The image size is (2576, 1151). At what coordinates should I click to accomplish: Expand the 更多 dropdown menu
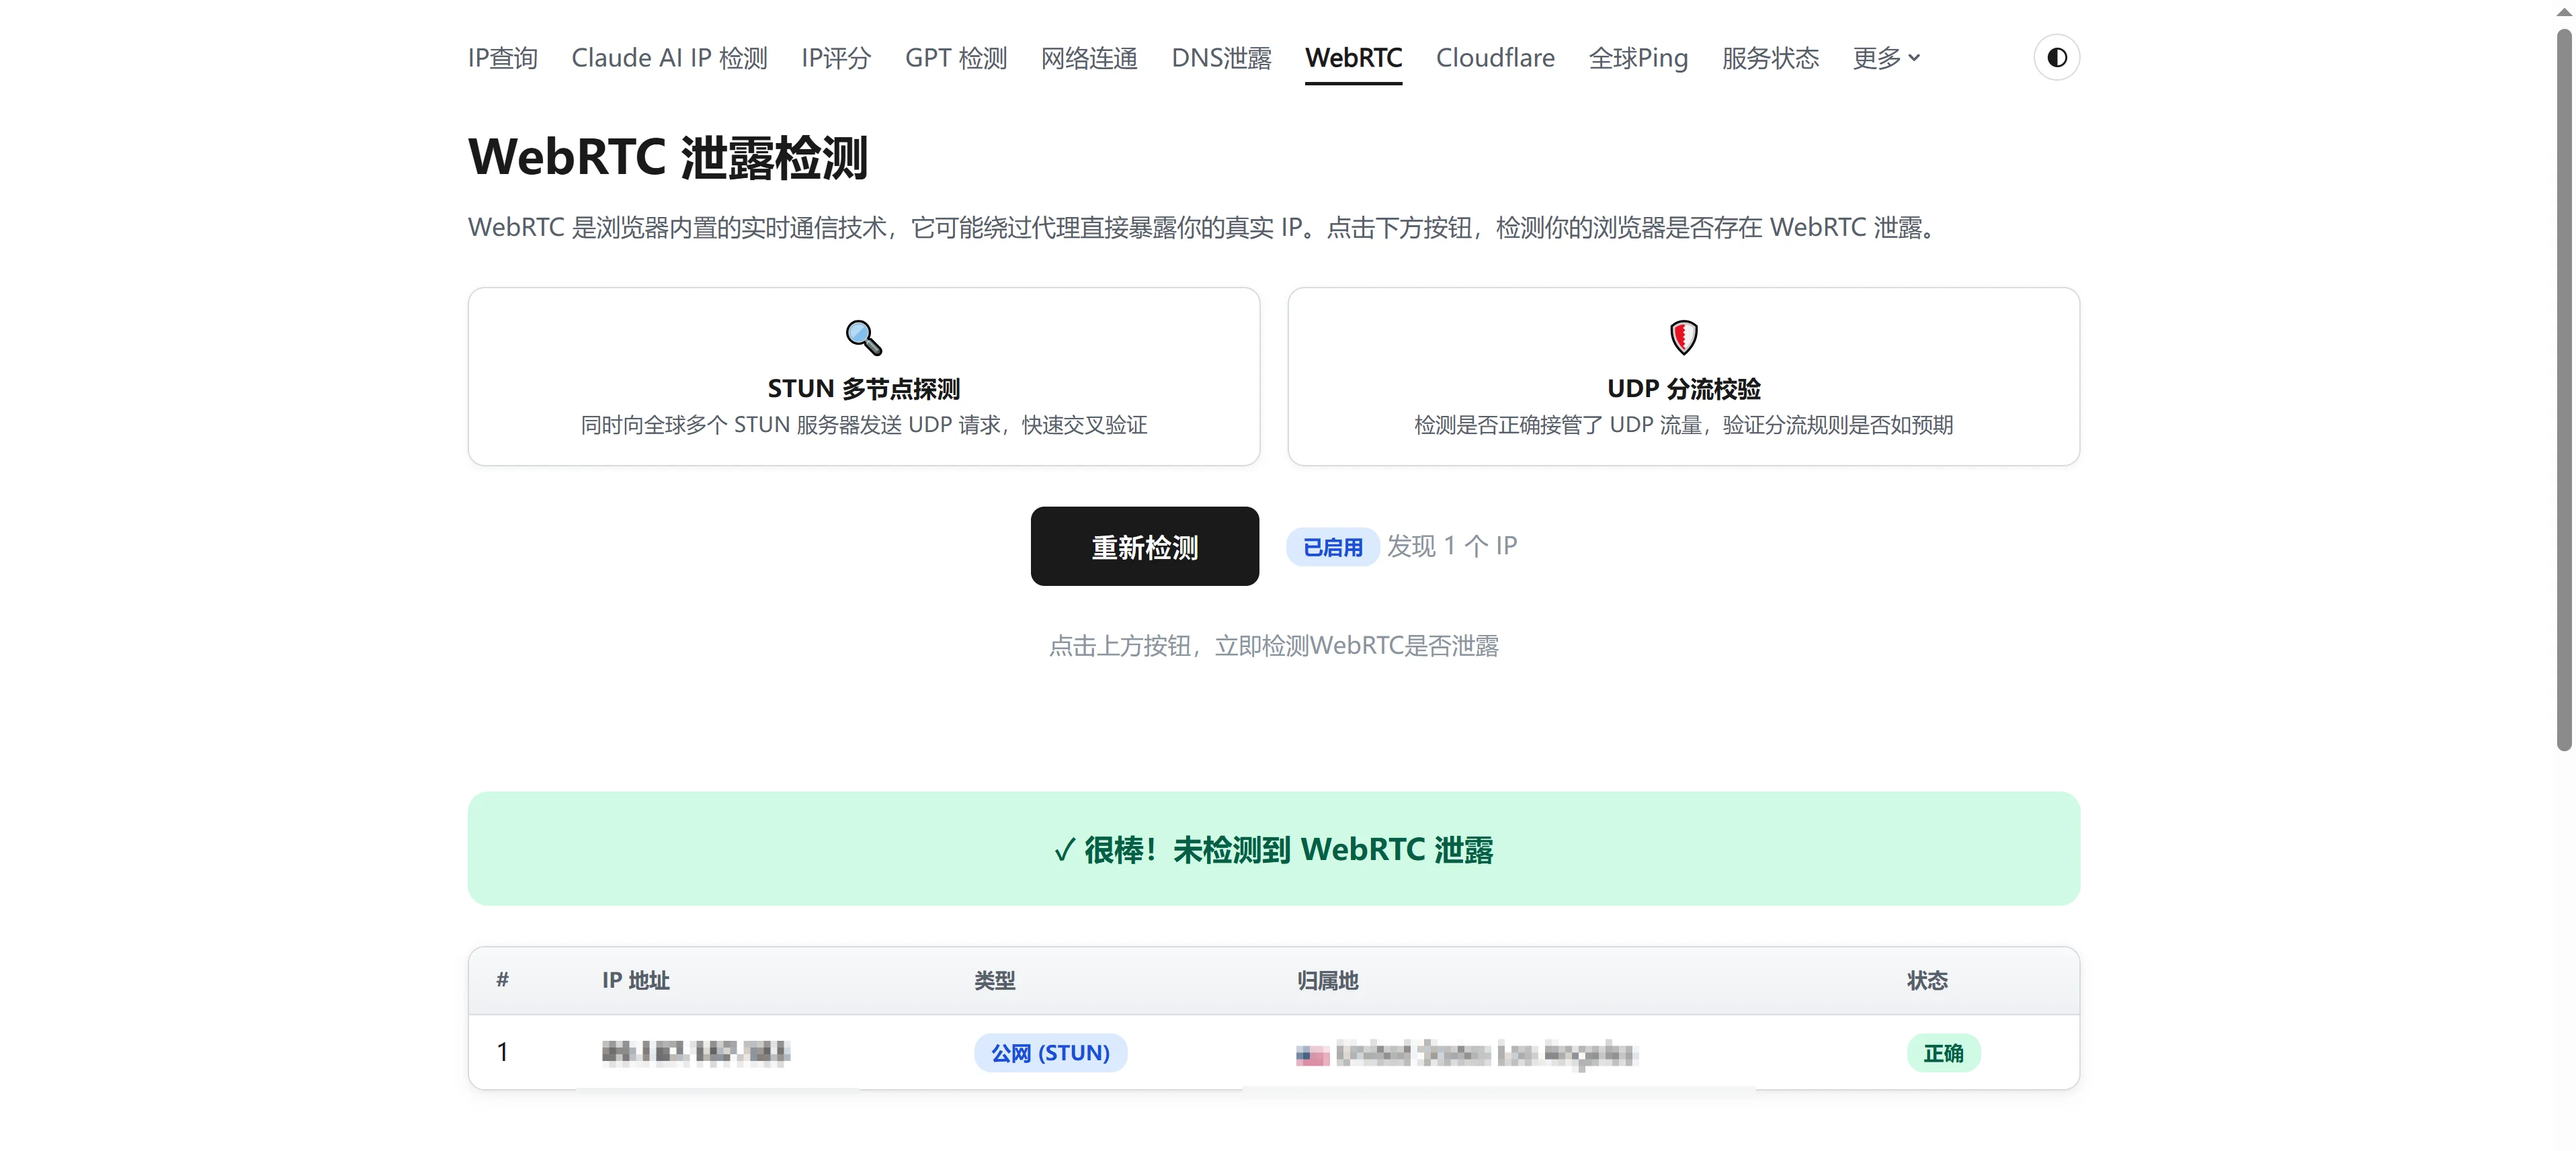[1886, 58]
